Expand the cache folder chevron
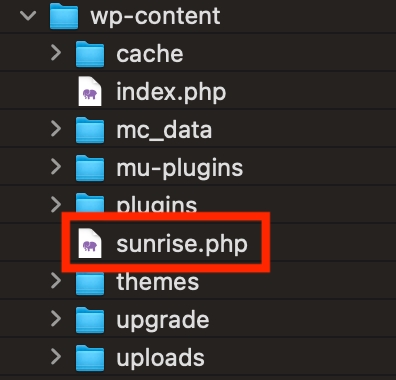The width and height of the screenshot is (396, 380). (56, 53)
